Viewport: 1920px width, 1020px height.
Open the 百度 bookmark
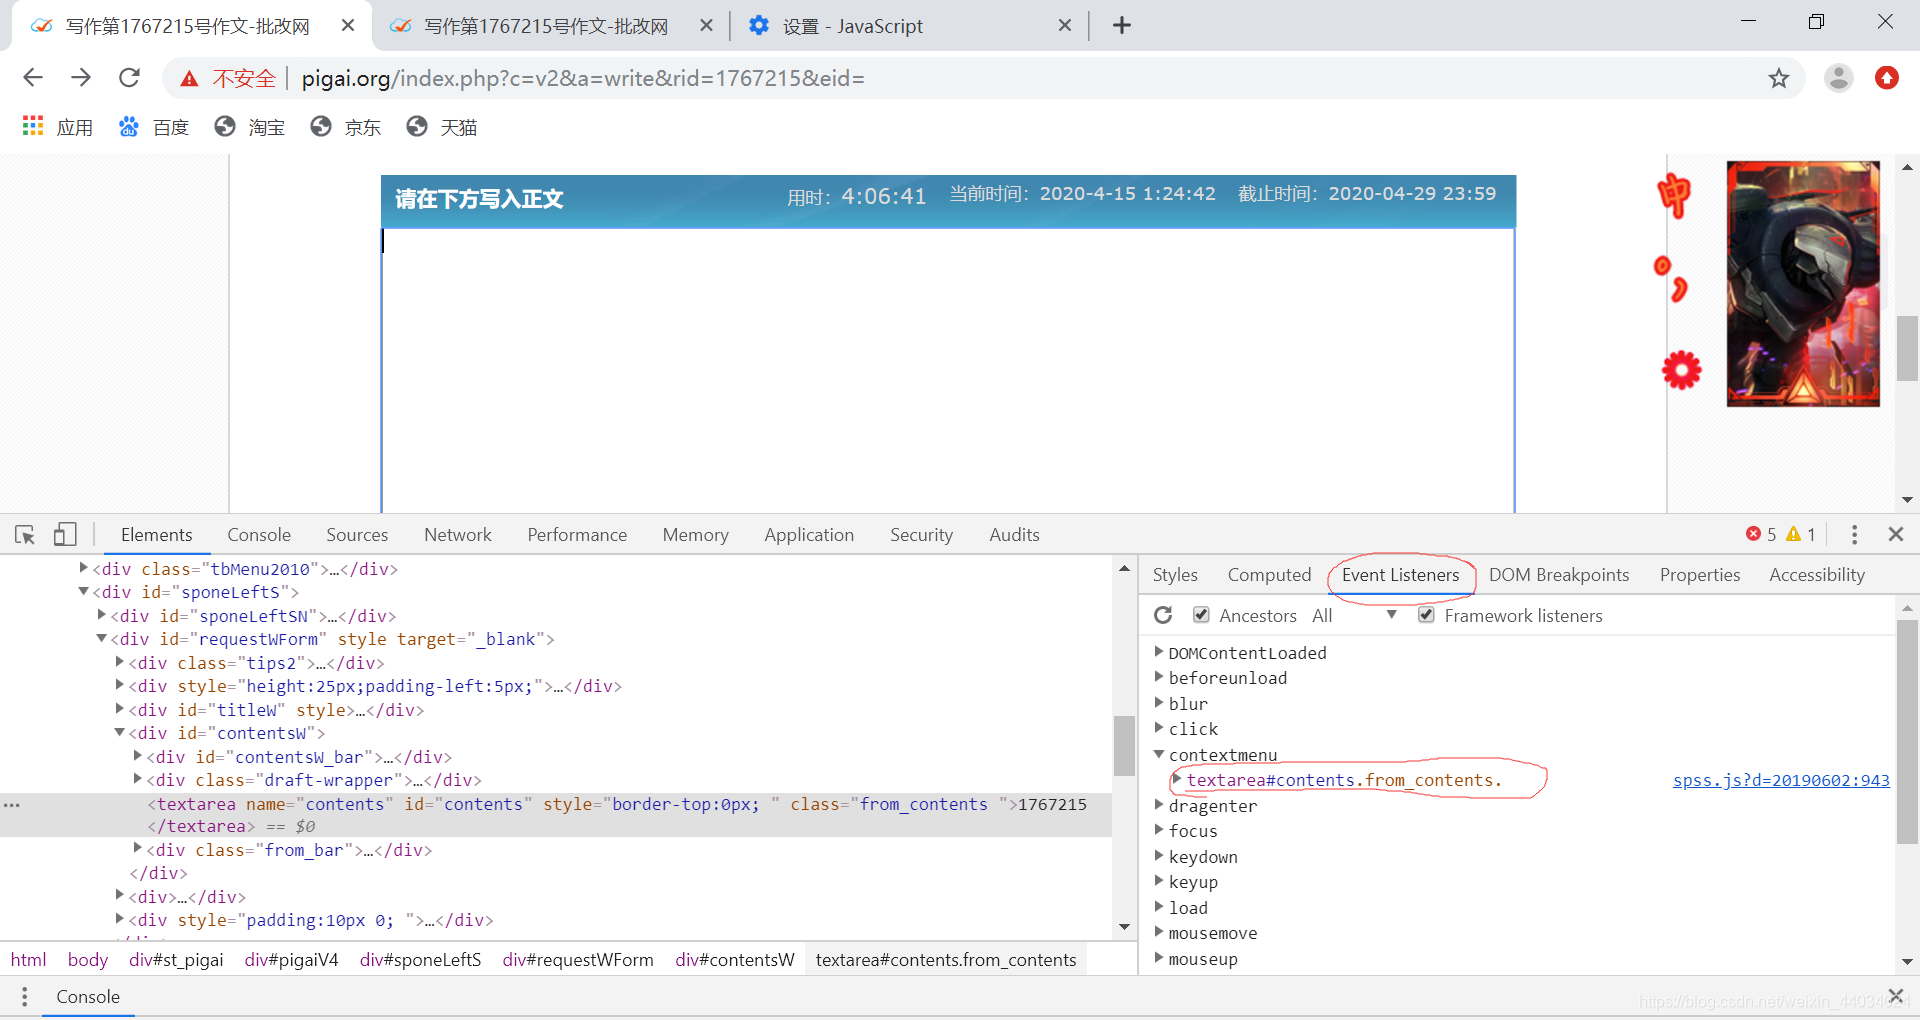[154, 127]
